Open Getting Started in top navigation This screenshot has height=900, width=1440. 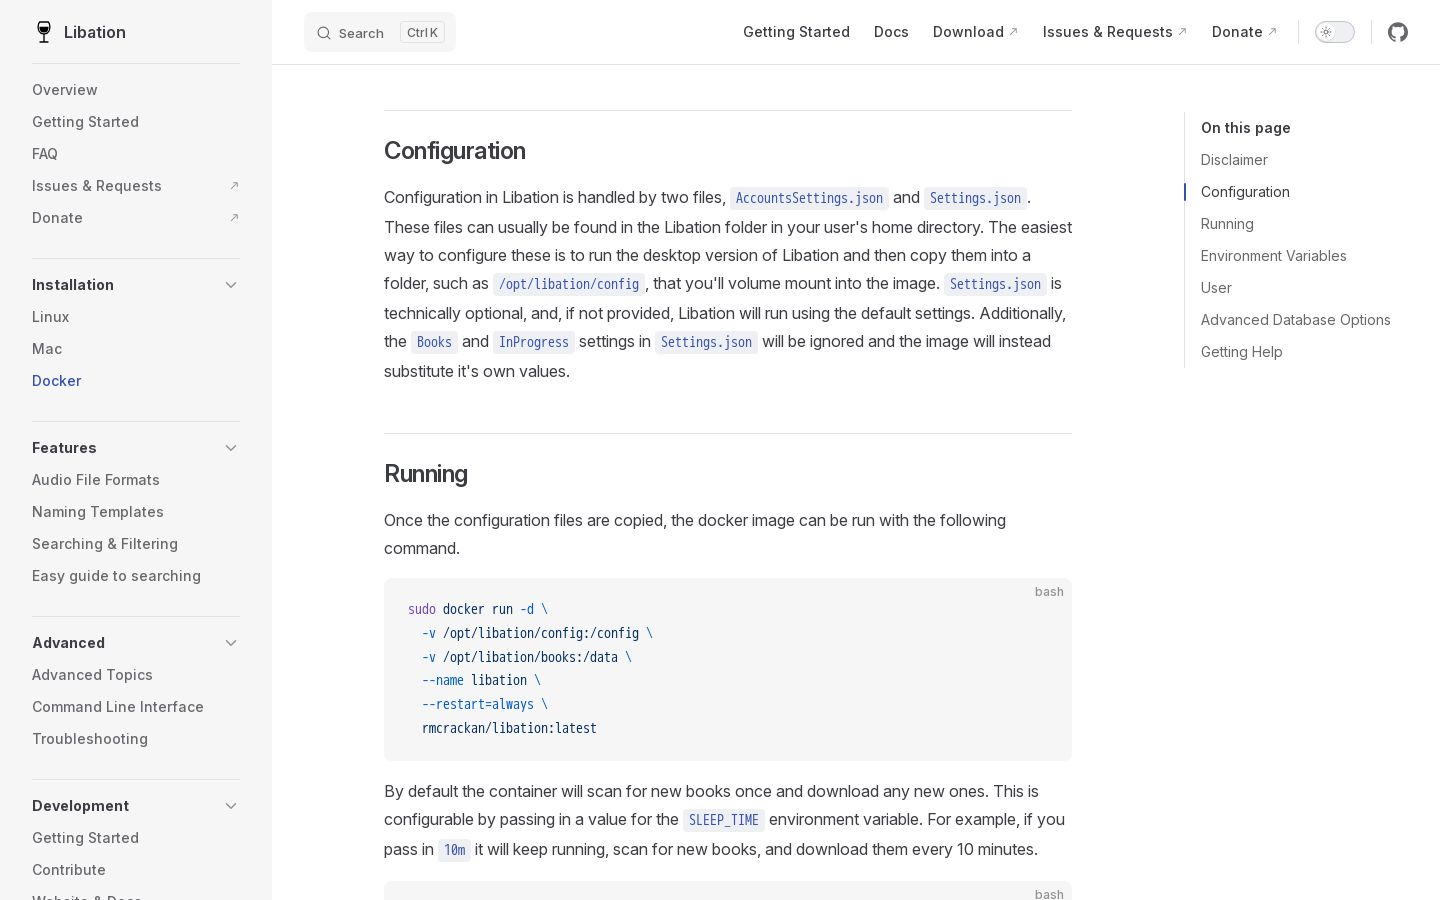coord(796,32)
